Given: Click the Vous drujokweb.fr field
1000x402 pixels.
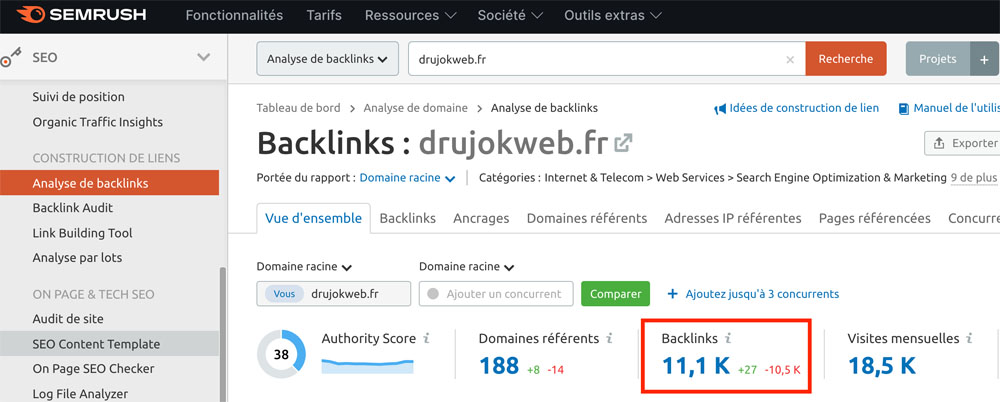Looking at the screenshot, I should click(x=334, y=294).
